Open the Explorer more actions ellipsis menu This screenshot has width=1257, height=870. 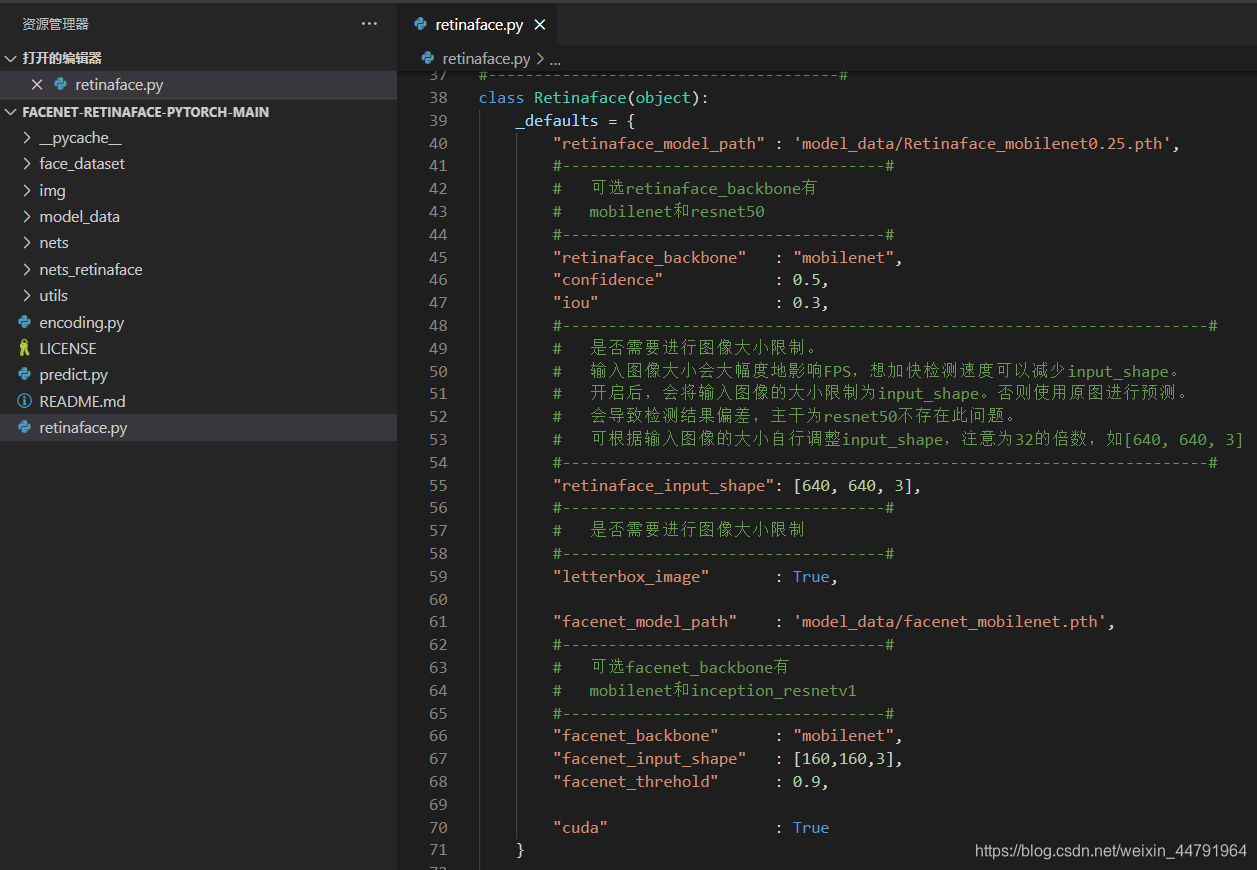369,24
